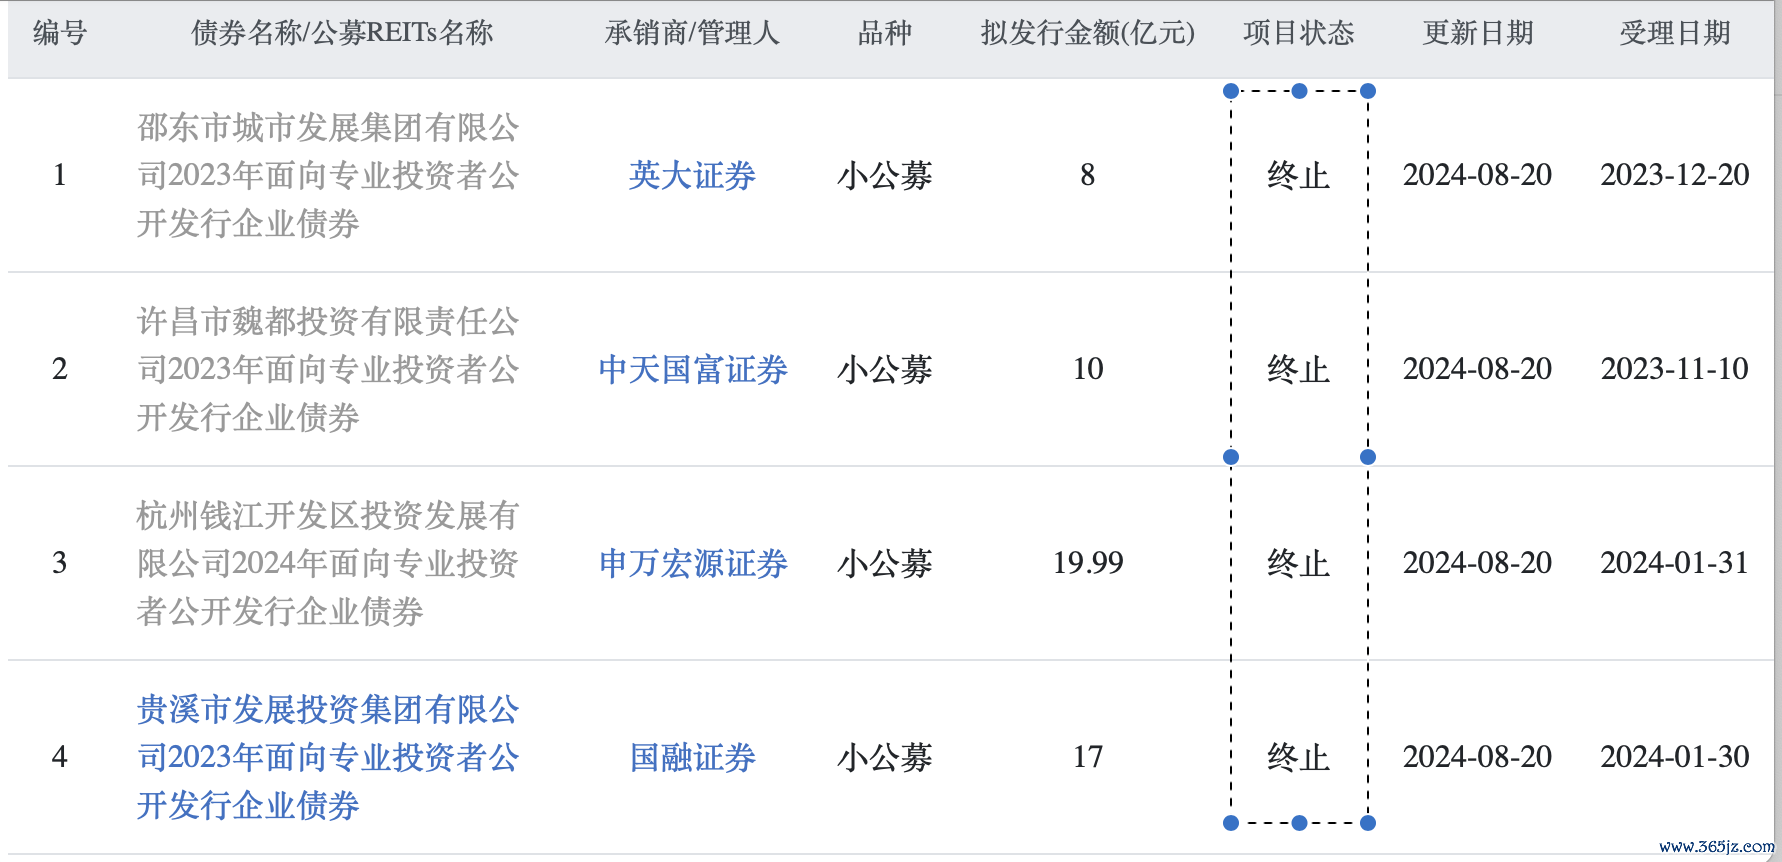The height and width of the screenshot is (862, 1782).
Task: Open the 中天国富证券 underwriter link
Action: 692,370
